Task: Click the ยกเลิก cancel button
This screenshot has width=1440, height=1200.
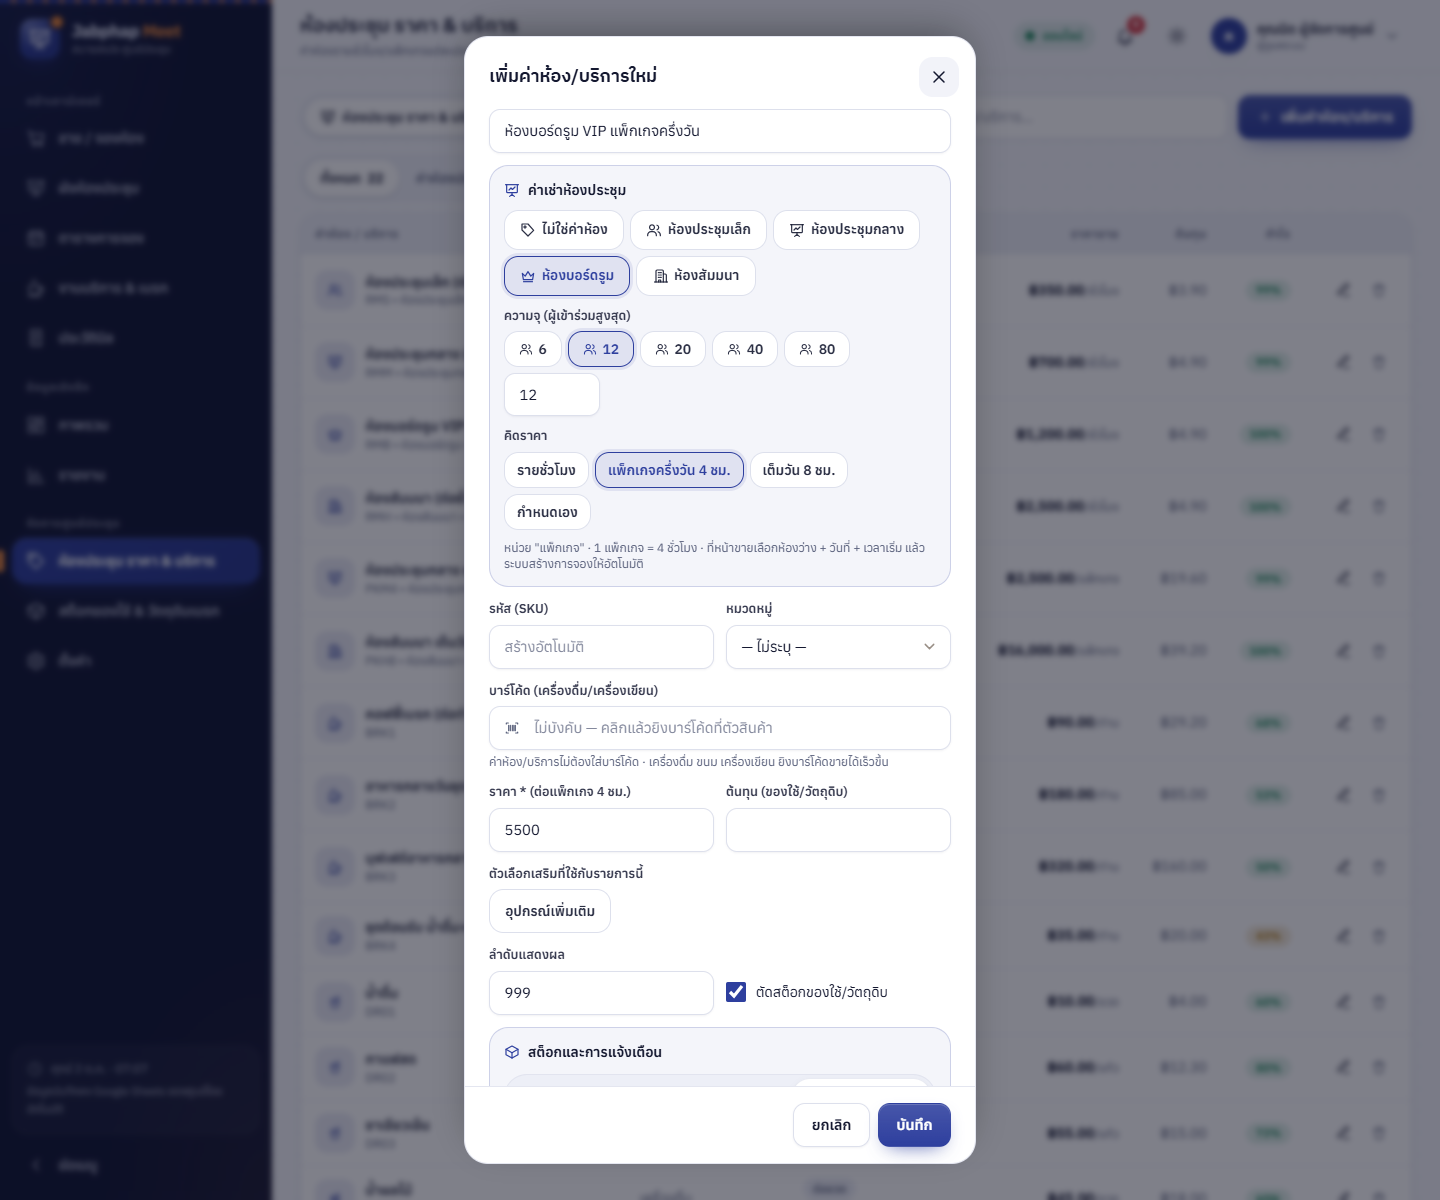Action: point(831,1125)
